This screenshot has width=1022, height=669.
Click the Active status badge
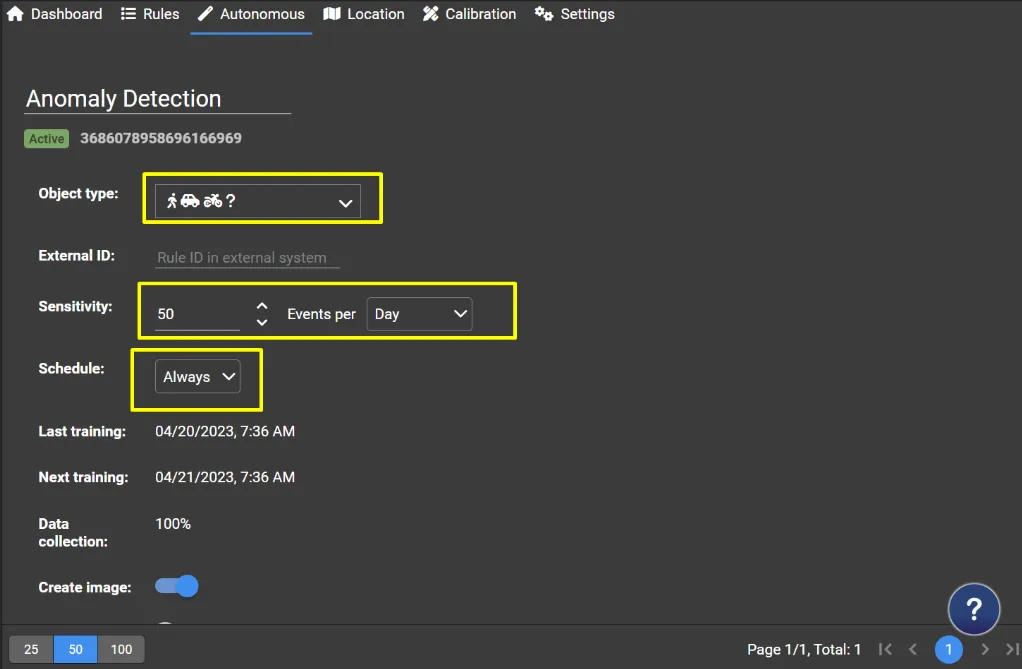coord(46,138)
